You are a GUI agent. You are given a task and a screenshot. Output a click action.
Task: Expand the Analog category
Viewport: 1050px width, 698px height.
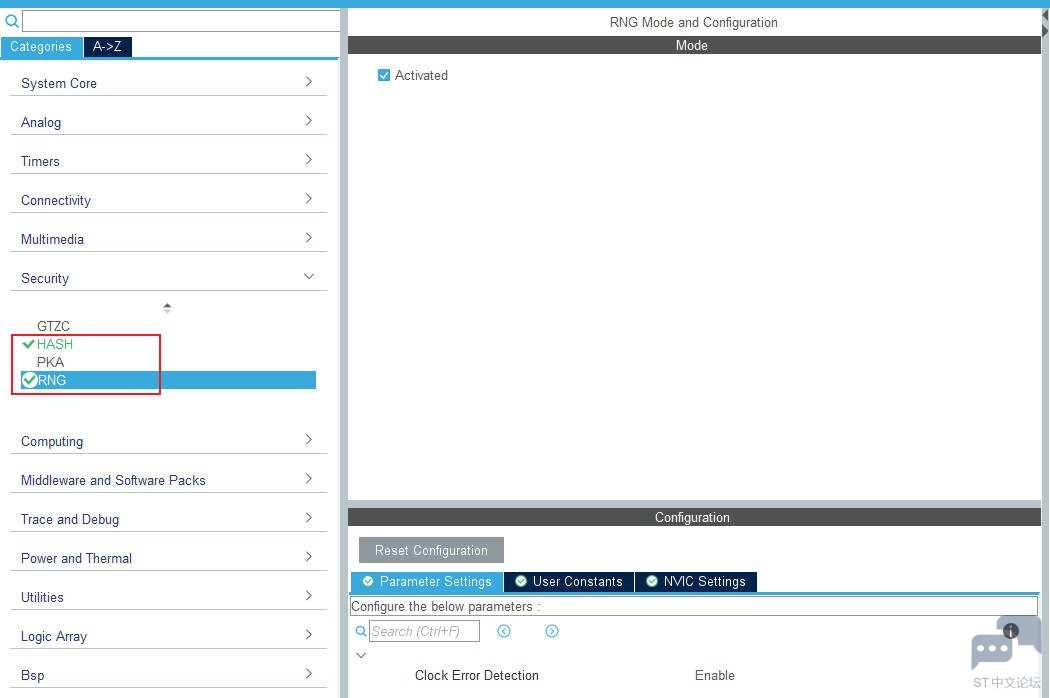coord(167,122)
